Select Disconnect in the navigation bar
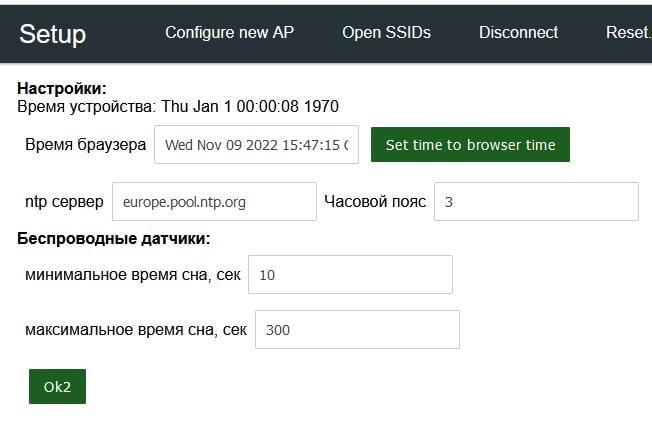This screenshot has height=430, width=652. [x=518, y=32]
